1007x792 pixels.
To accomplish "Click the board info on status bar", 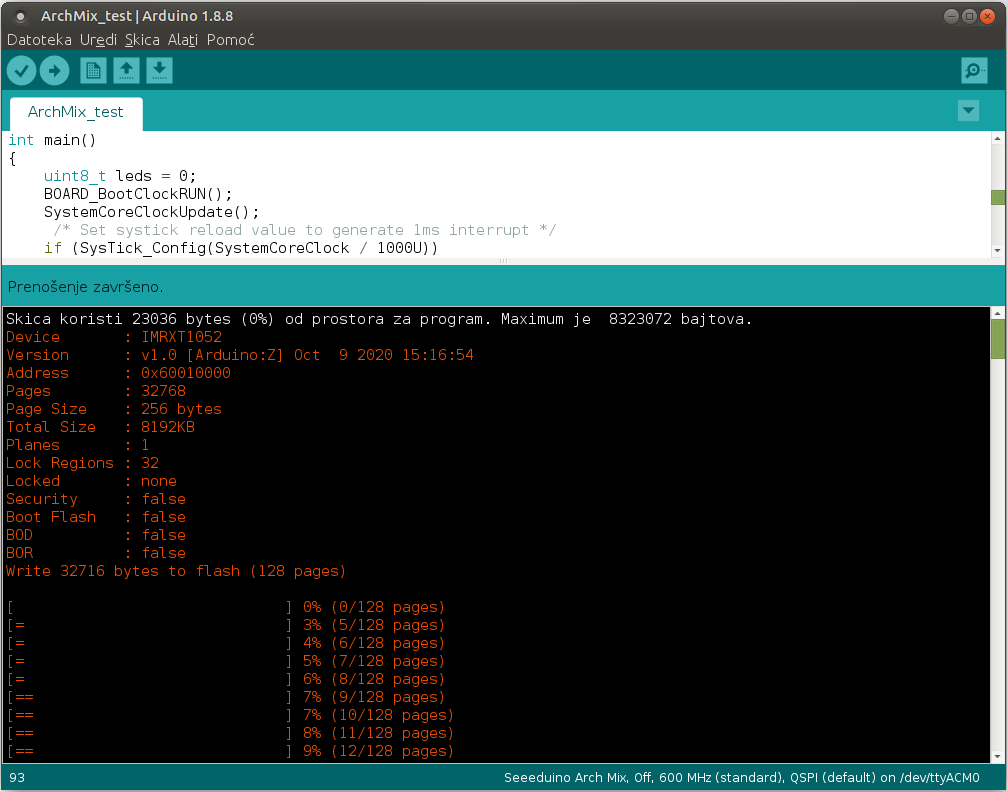I will click(740, 777).
